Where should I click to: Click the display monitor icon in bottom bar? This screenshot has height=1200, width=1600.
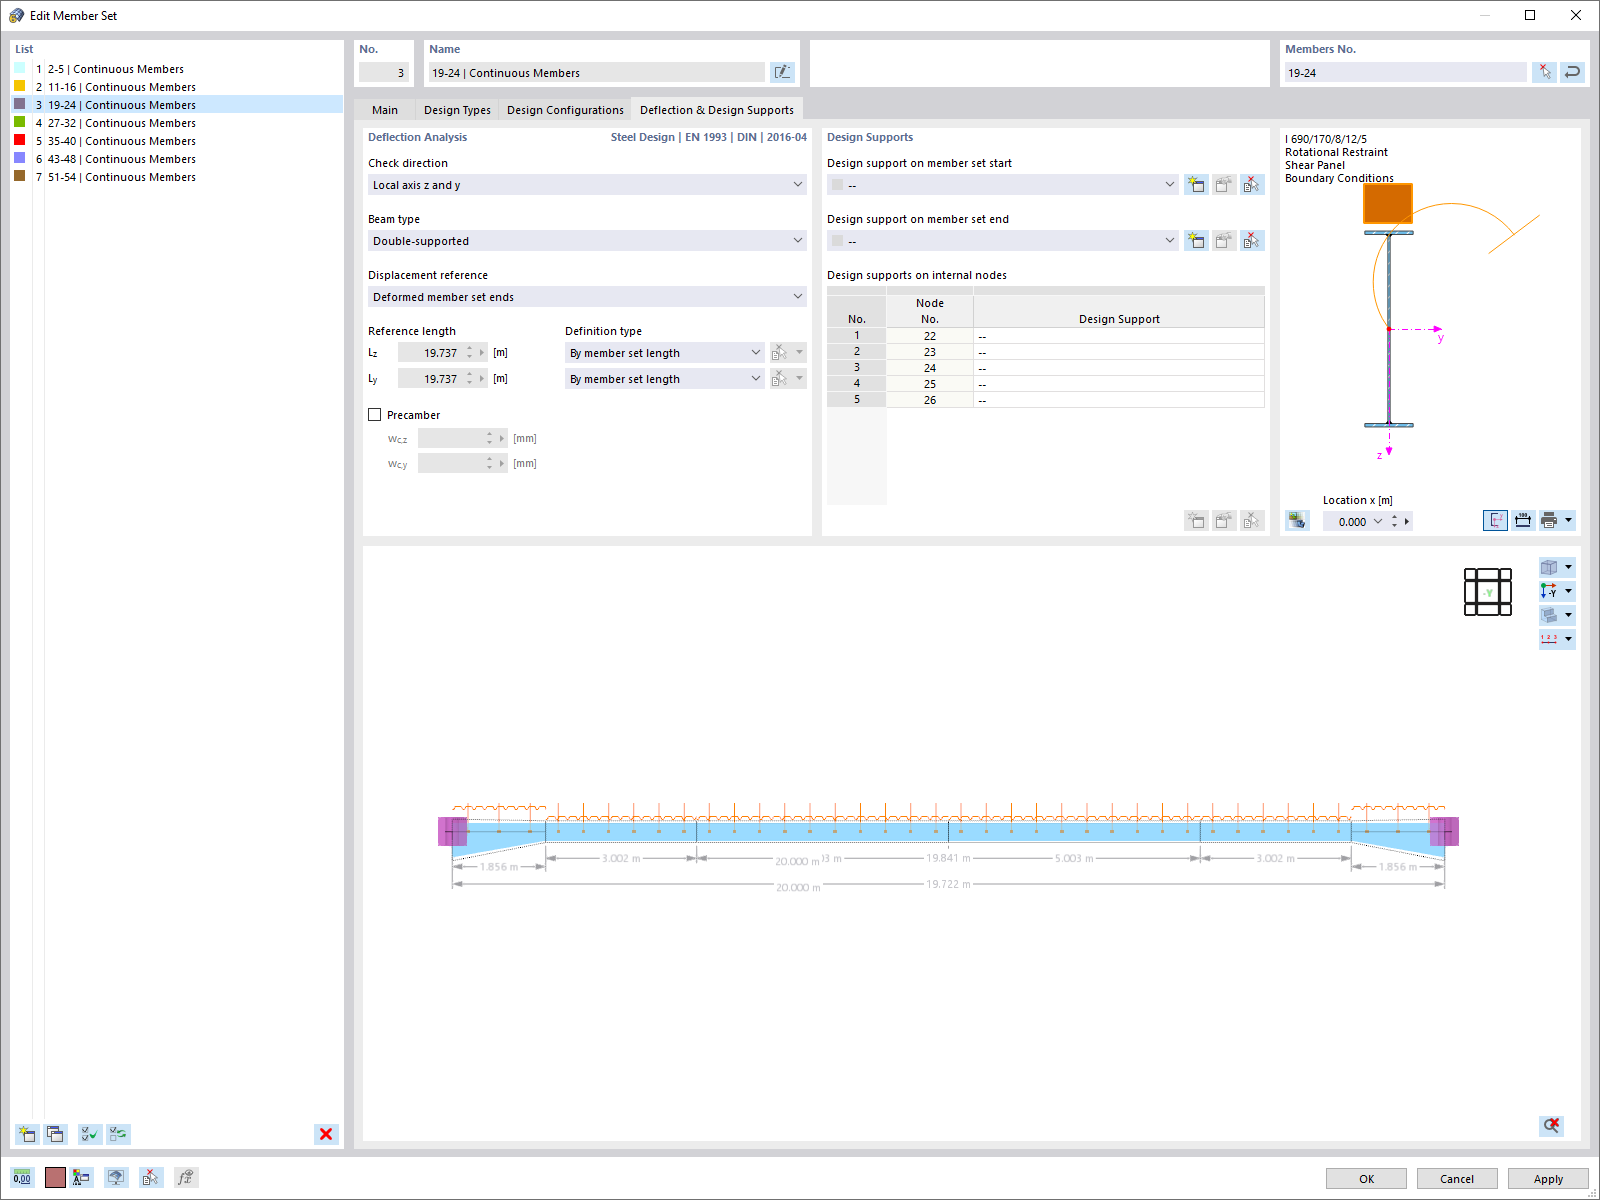click(116, 1178)
